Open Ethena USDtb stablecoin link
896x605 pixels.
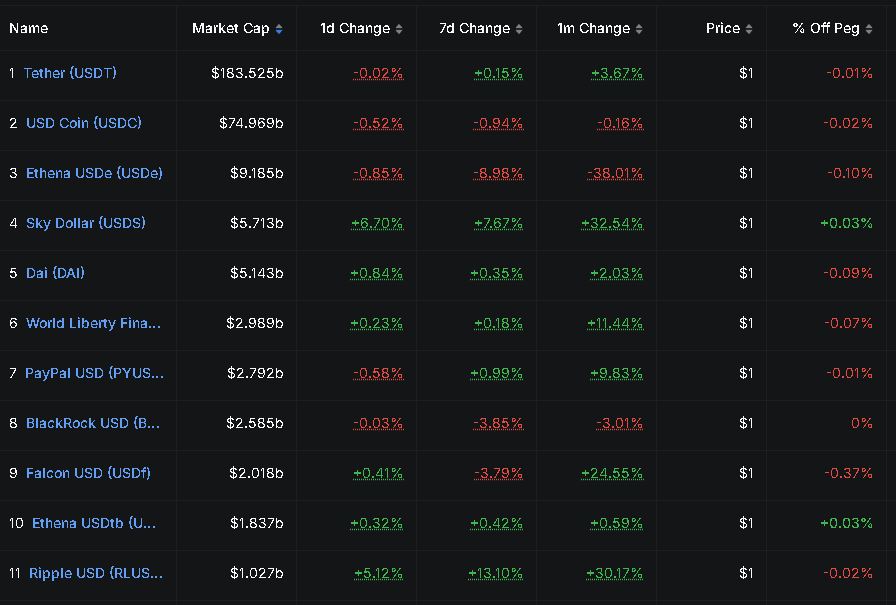point(94,523)
